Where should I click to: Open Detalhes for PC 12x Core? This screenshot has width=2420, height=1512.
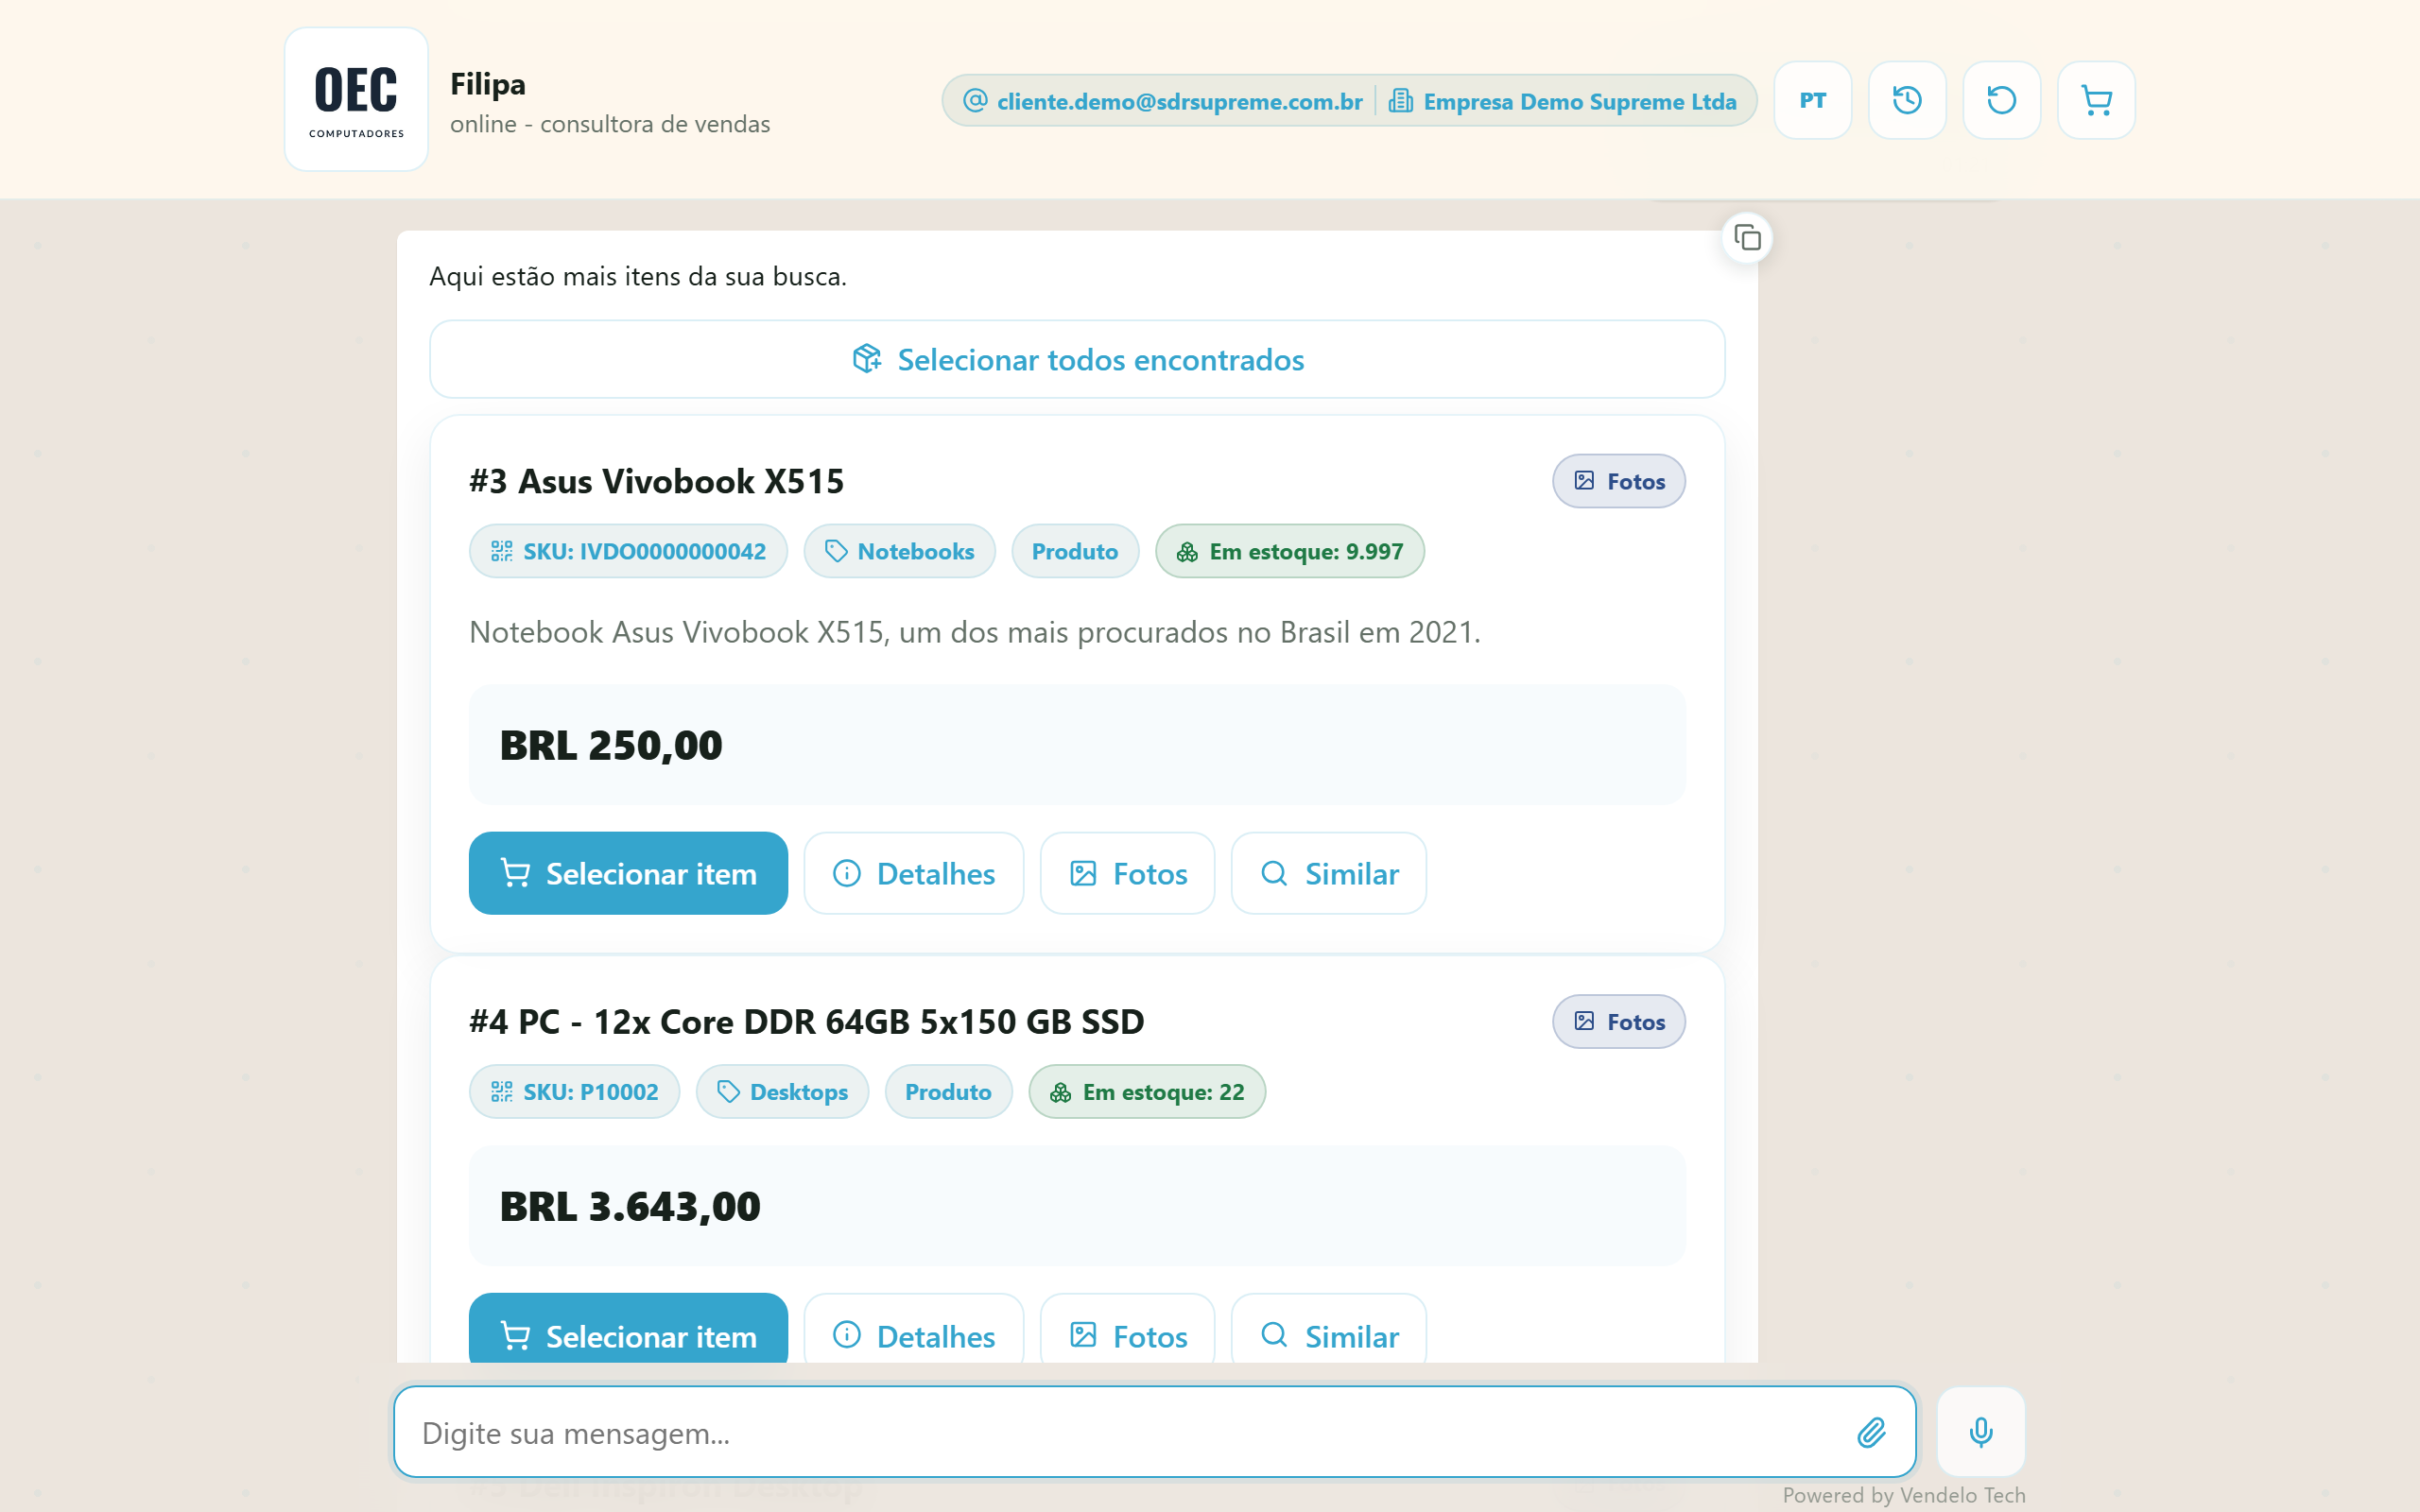coord(914,1330)
